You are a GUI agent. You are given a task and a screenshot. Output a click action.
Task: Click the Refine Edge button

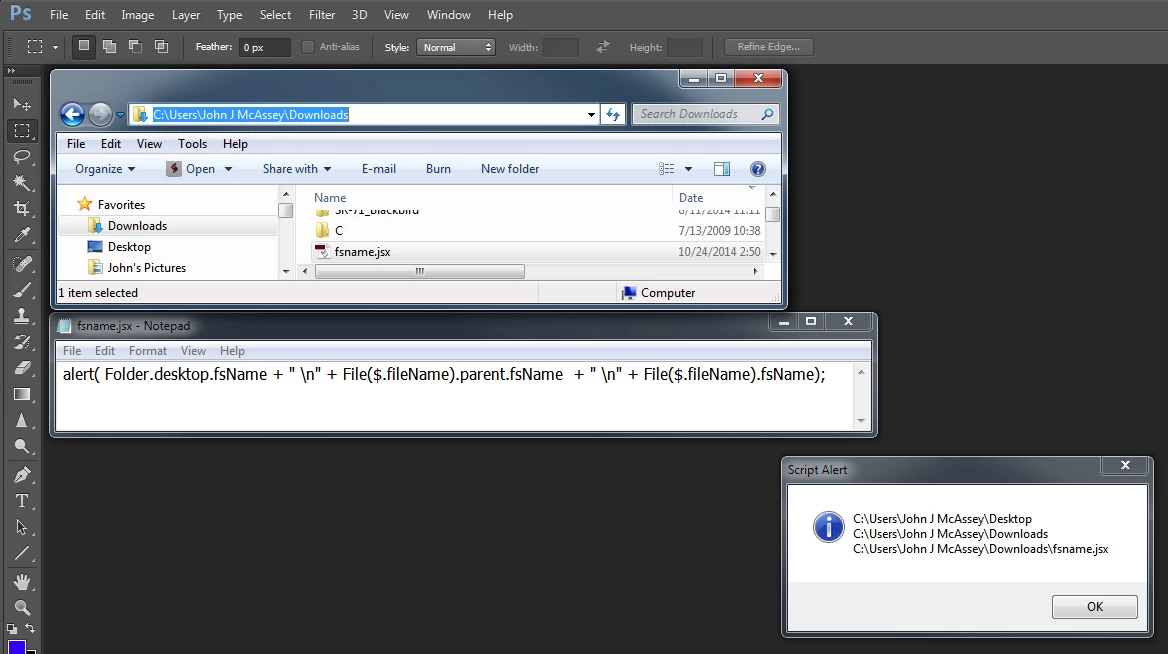(769, 47)
